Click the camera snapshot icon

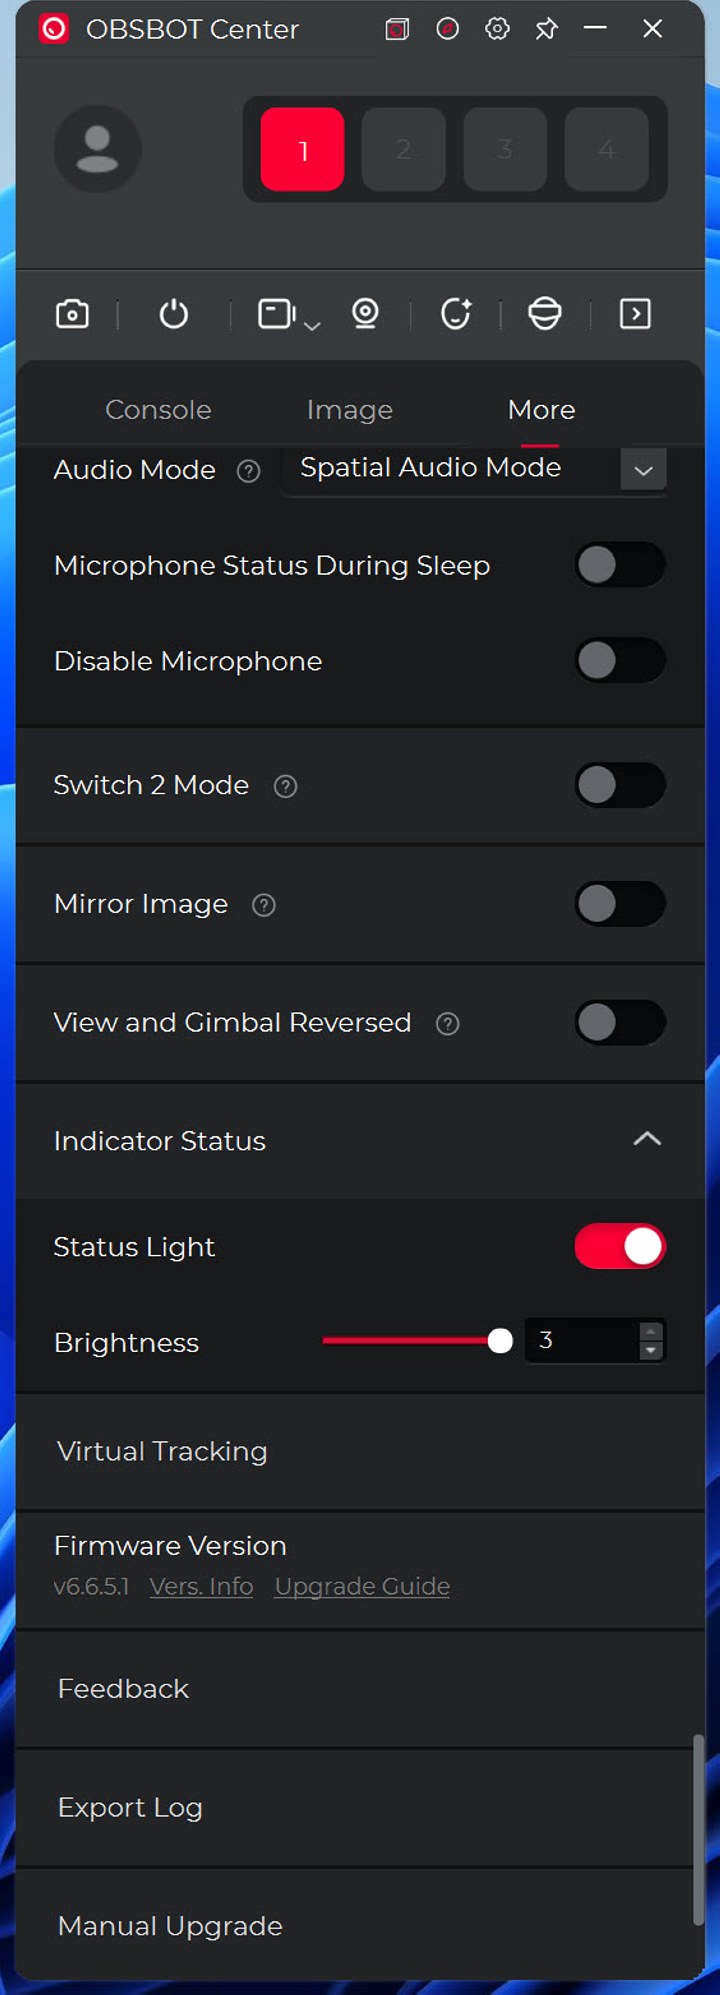[x=72, y=314]
